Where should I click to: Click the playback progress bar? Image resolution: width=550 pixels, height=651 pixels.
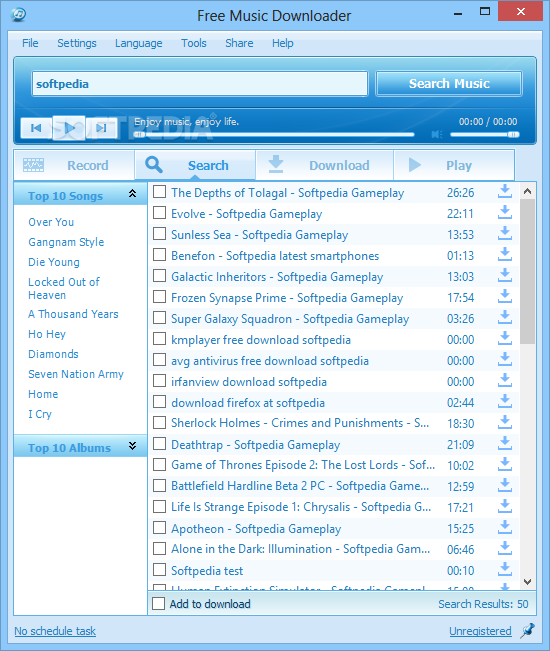[274, 135]
